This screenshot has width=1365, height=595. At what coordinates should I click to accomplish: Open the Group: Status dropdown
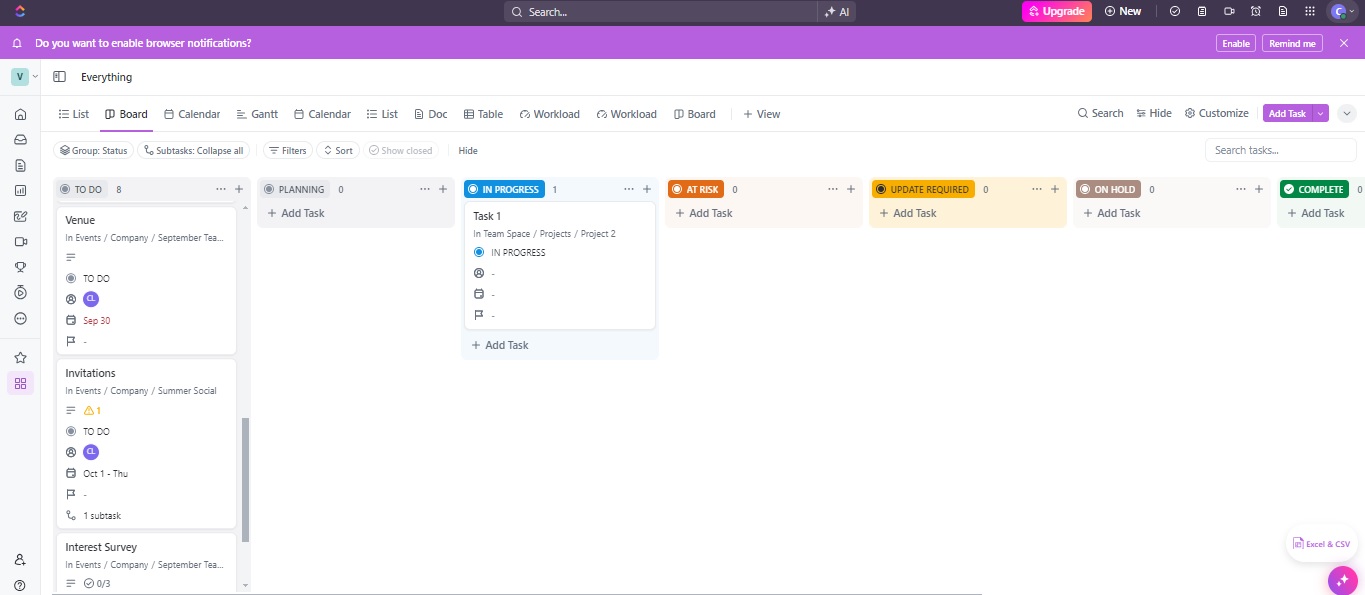pyautogui.click(x=93, y=150)
